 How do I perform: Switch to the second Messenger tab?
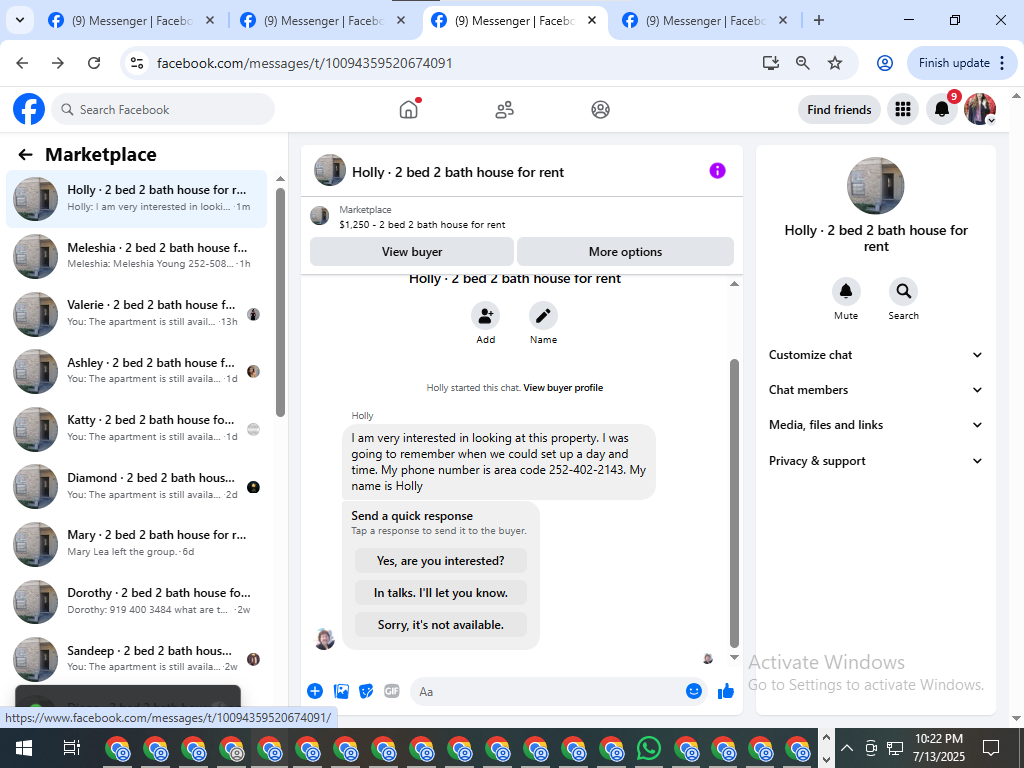(322, 21)
